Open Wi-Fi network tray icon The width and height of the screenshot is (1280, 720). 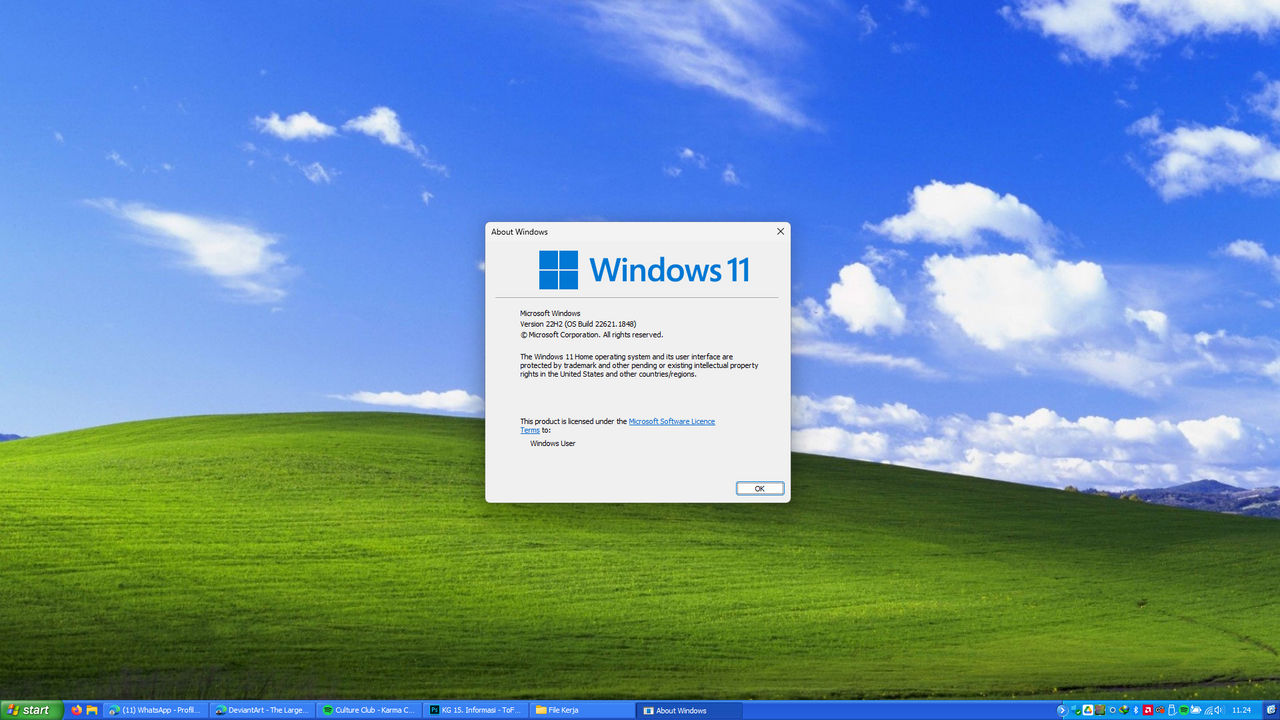click(x=1208, y=710)
